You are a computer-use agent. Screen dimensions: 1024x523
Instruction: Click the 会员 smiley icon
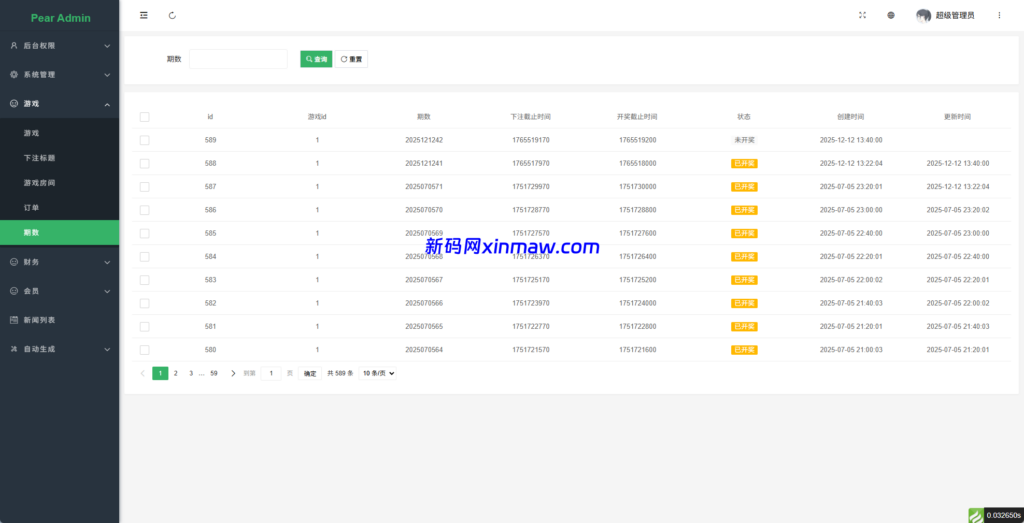click(x=14, y=291)
